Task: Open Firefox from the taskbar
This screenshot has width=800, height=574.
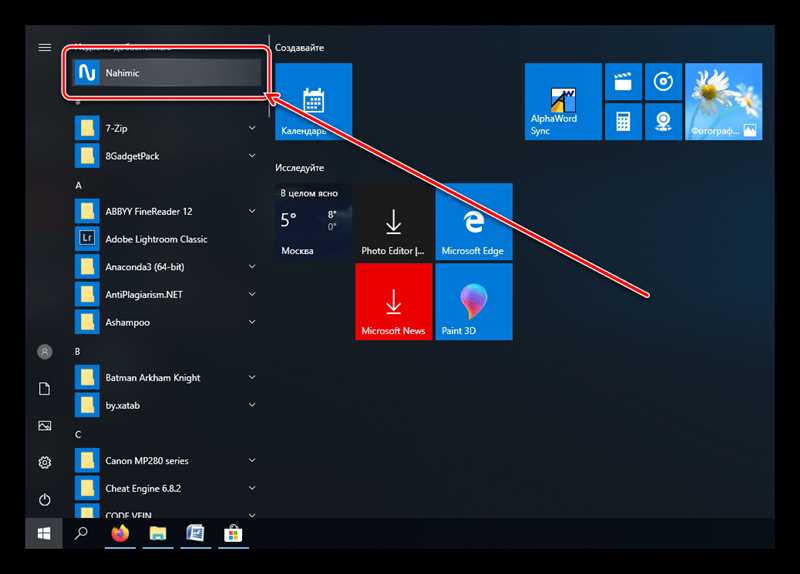Action: (x=120, y=534)
